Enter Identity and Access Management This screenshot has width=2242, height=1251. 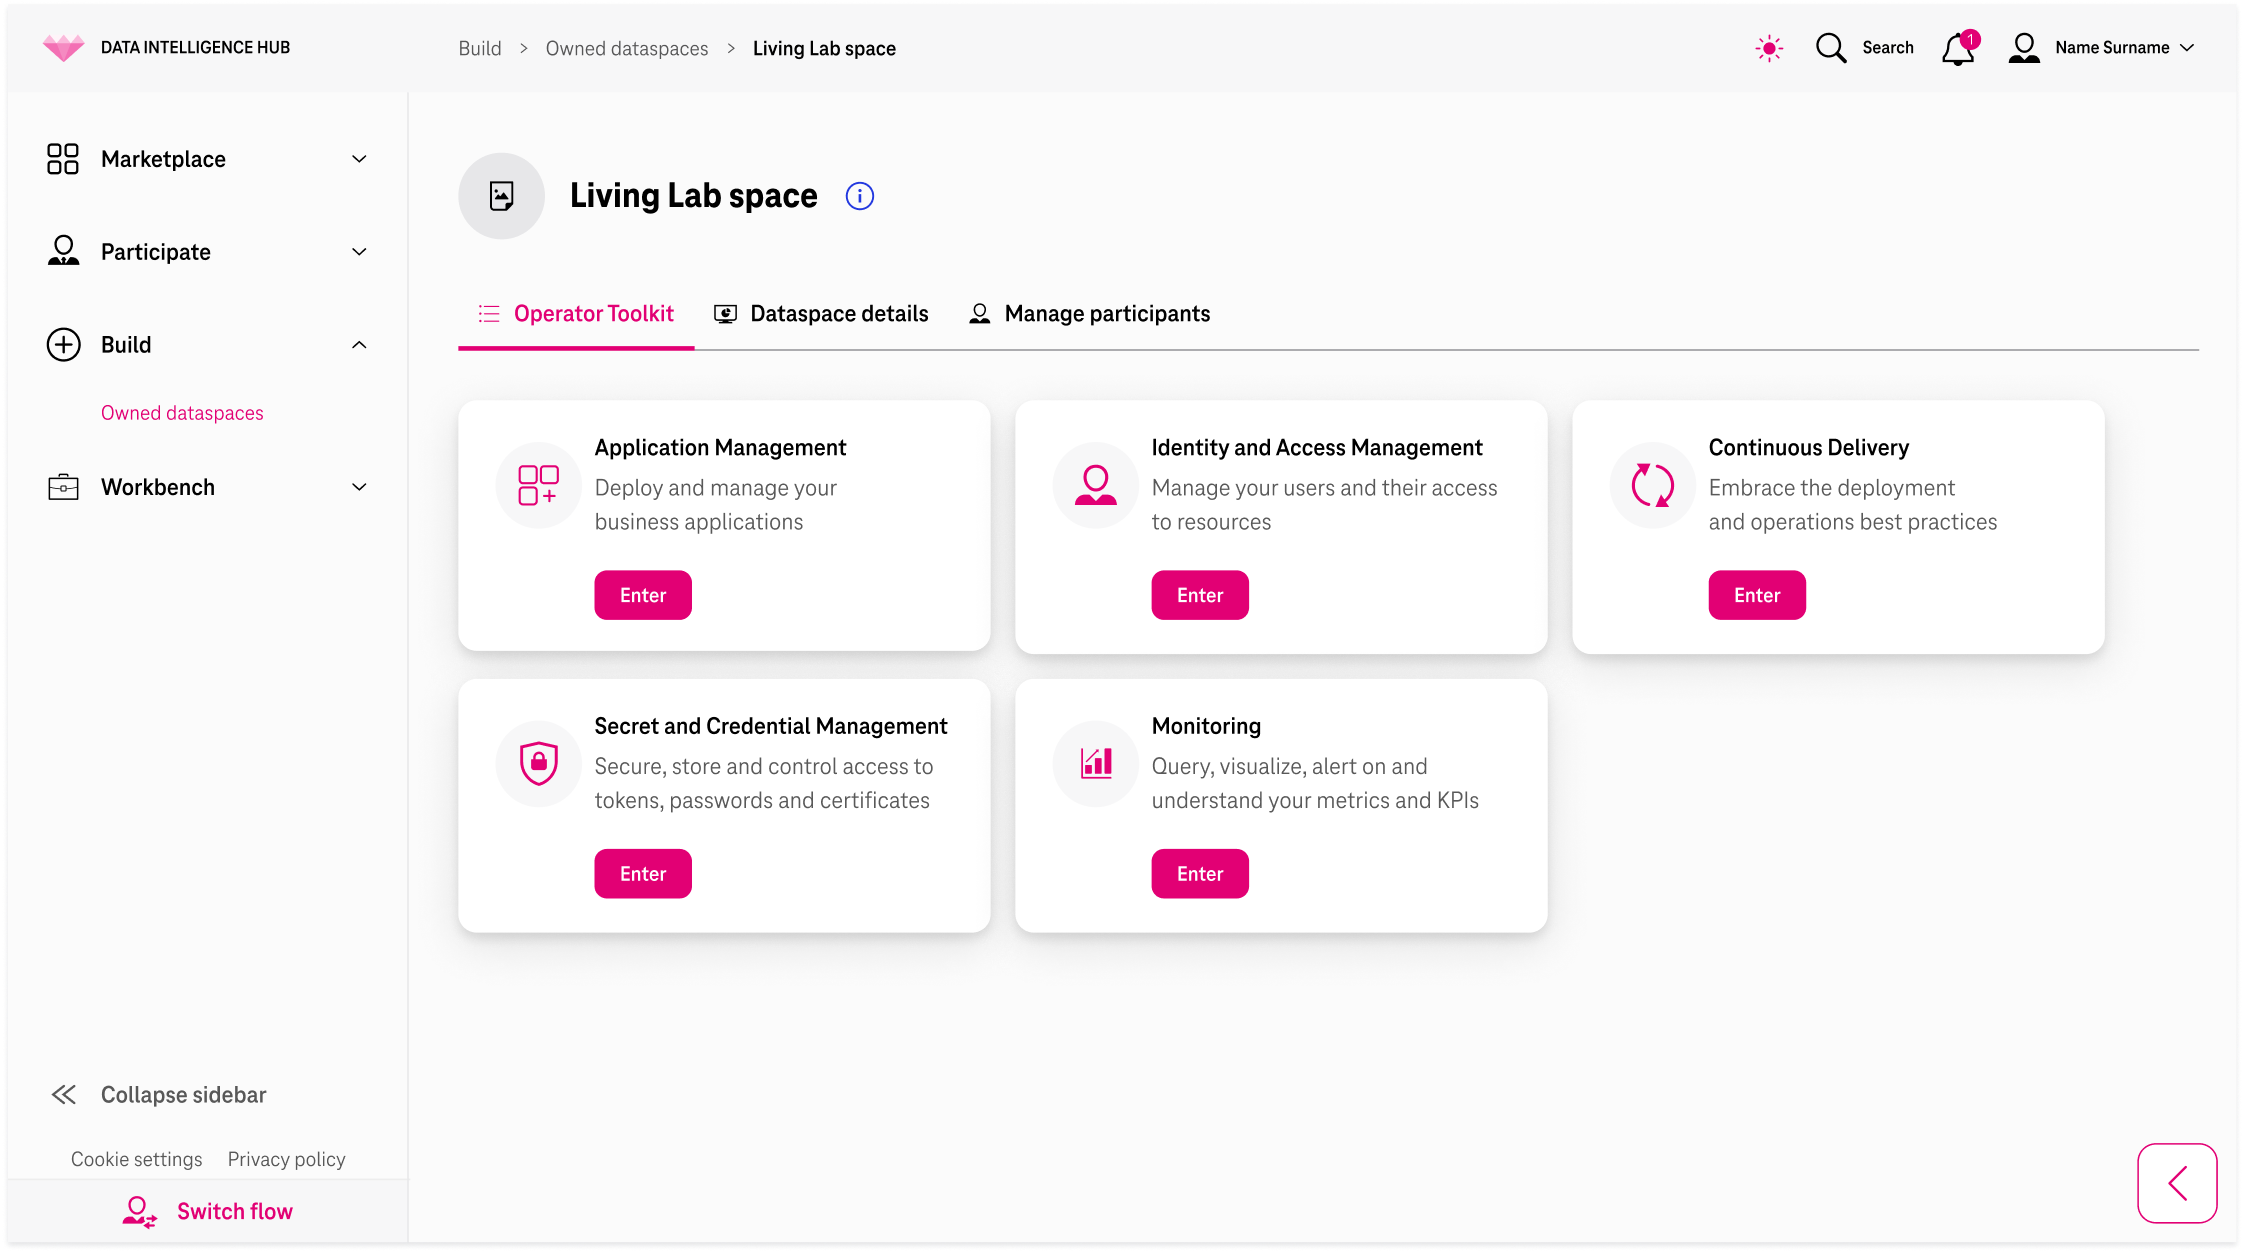(1199, 595)
